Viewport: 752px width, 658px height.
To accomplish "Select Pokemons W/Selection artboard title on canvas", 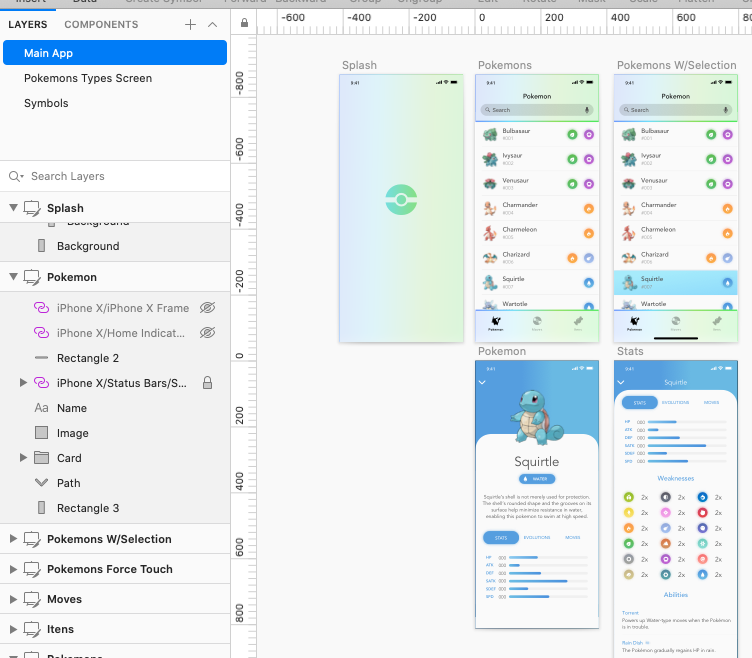I will [x=676, y=65].
